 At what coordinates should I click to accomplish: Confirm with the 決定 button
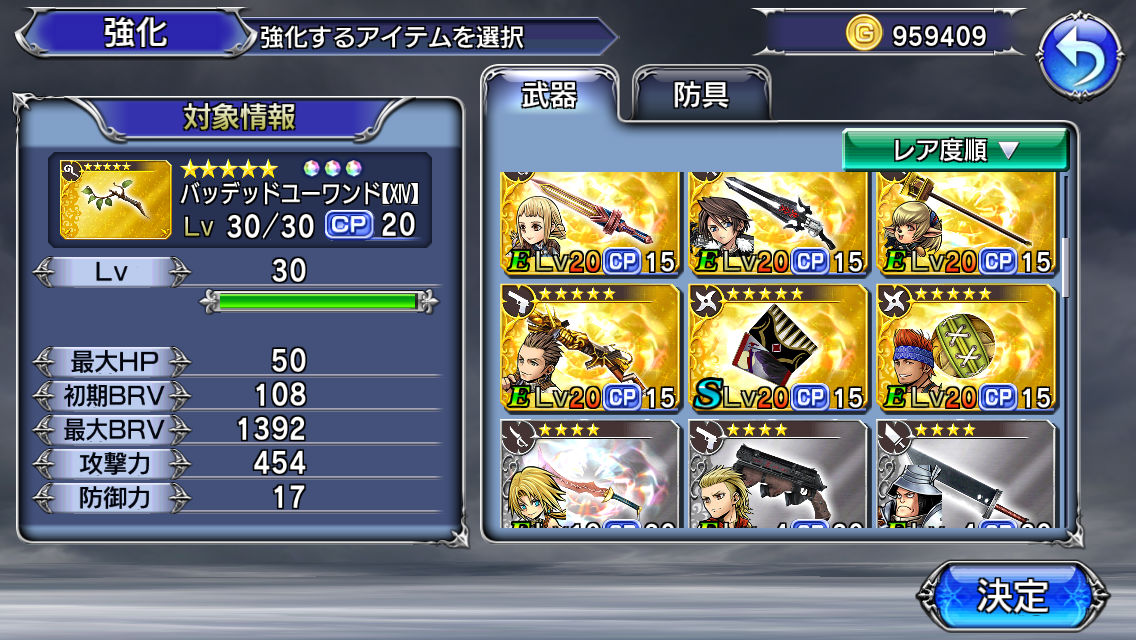pyautogui.click(x=1012, y=596)
